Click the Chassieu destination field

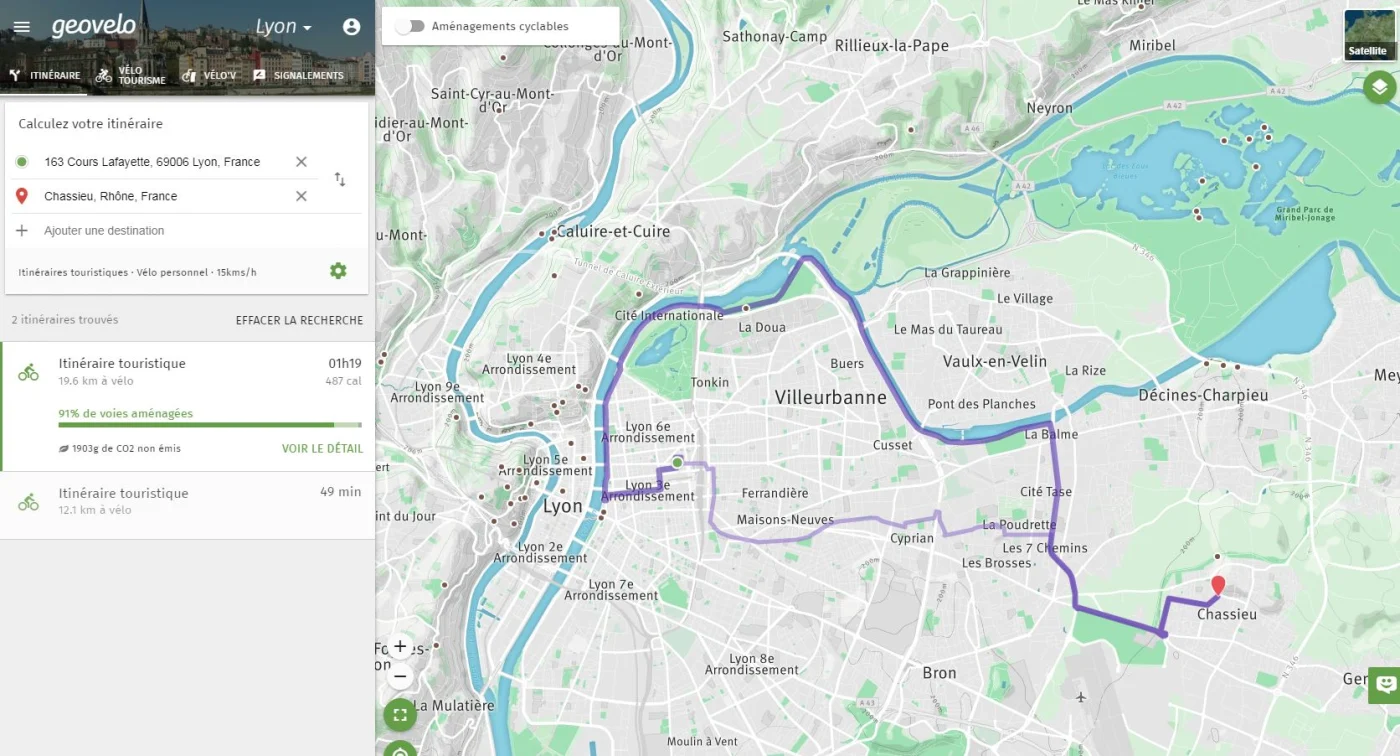click(165, 196)
